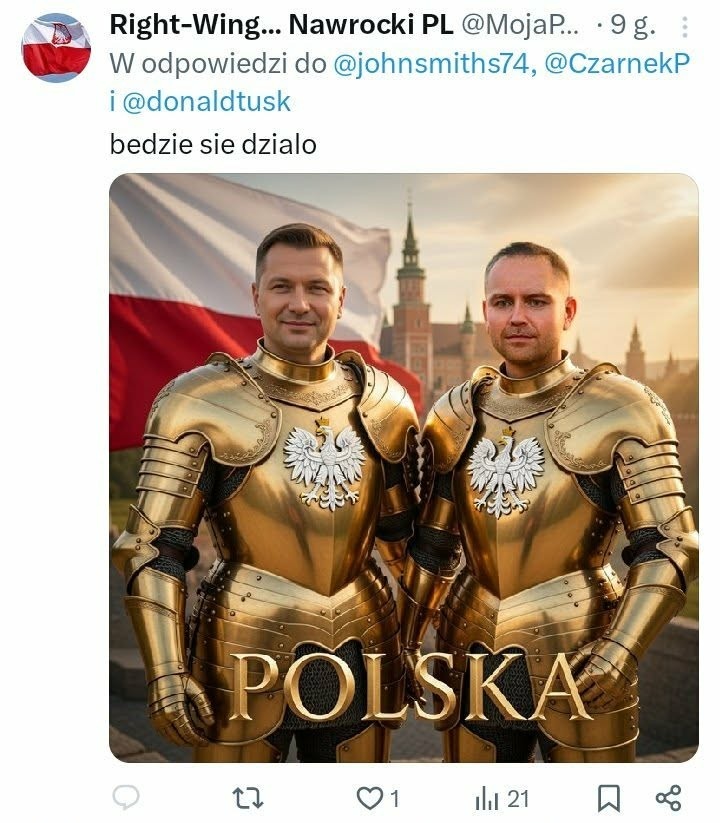720x823 pixels.
Task: Open @donaldtusk mention link
Action: (206, 101)
